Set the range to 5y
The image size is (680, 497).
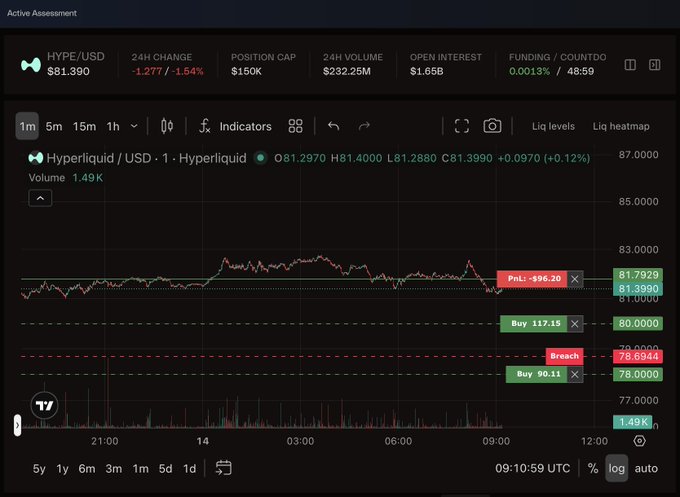tap(39, 469)
